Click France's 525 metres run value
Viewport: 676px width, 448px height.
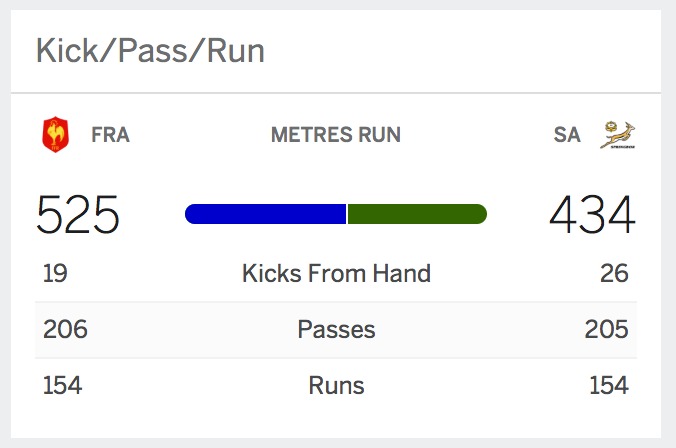[78, 215]
